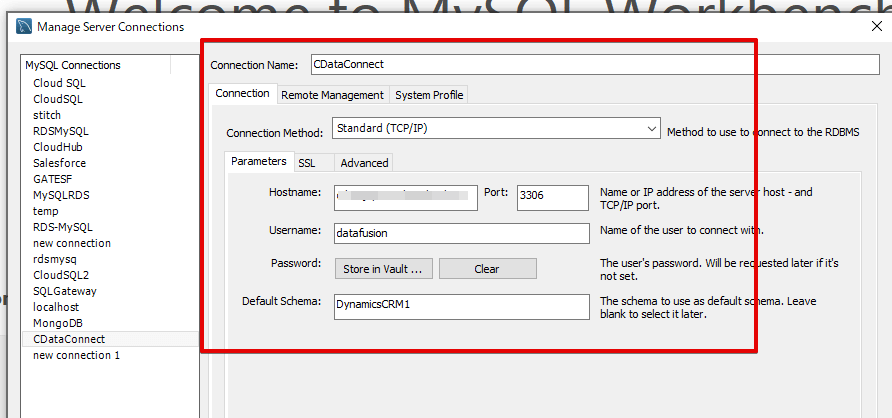Focus the Default Schema field
The height and width of the screenshot is (418, 892).
pos(462,307)
